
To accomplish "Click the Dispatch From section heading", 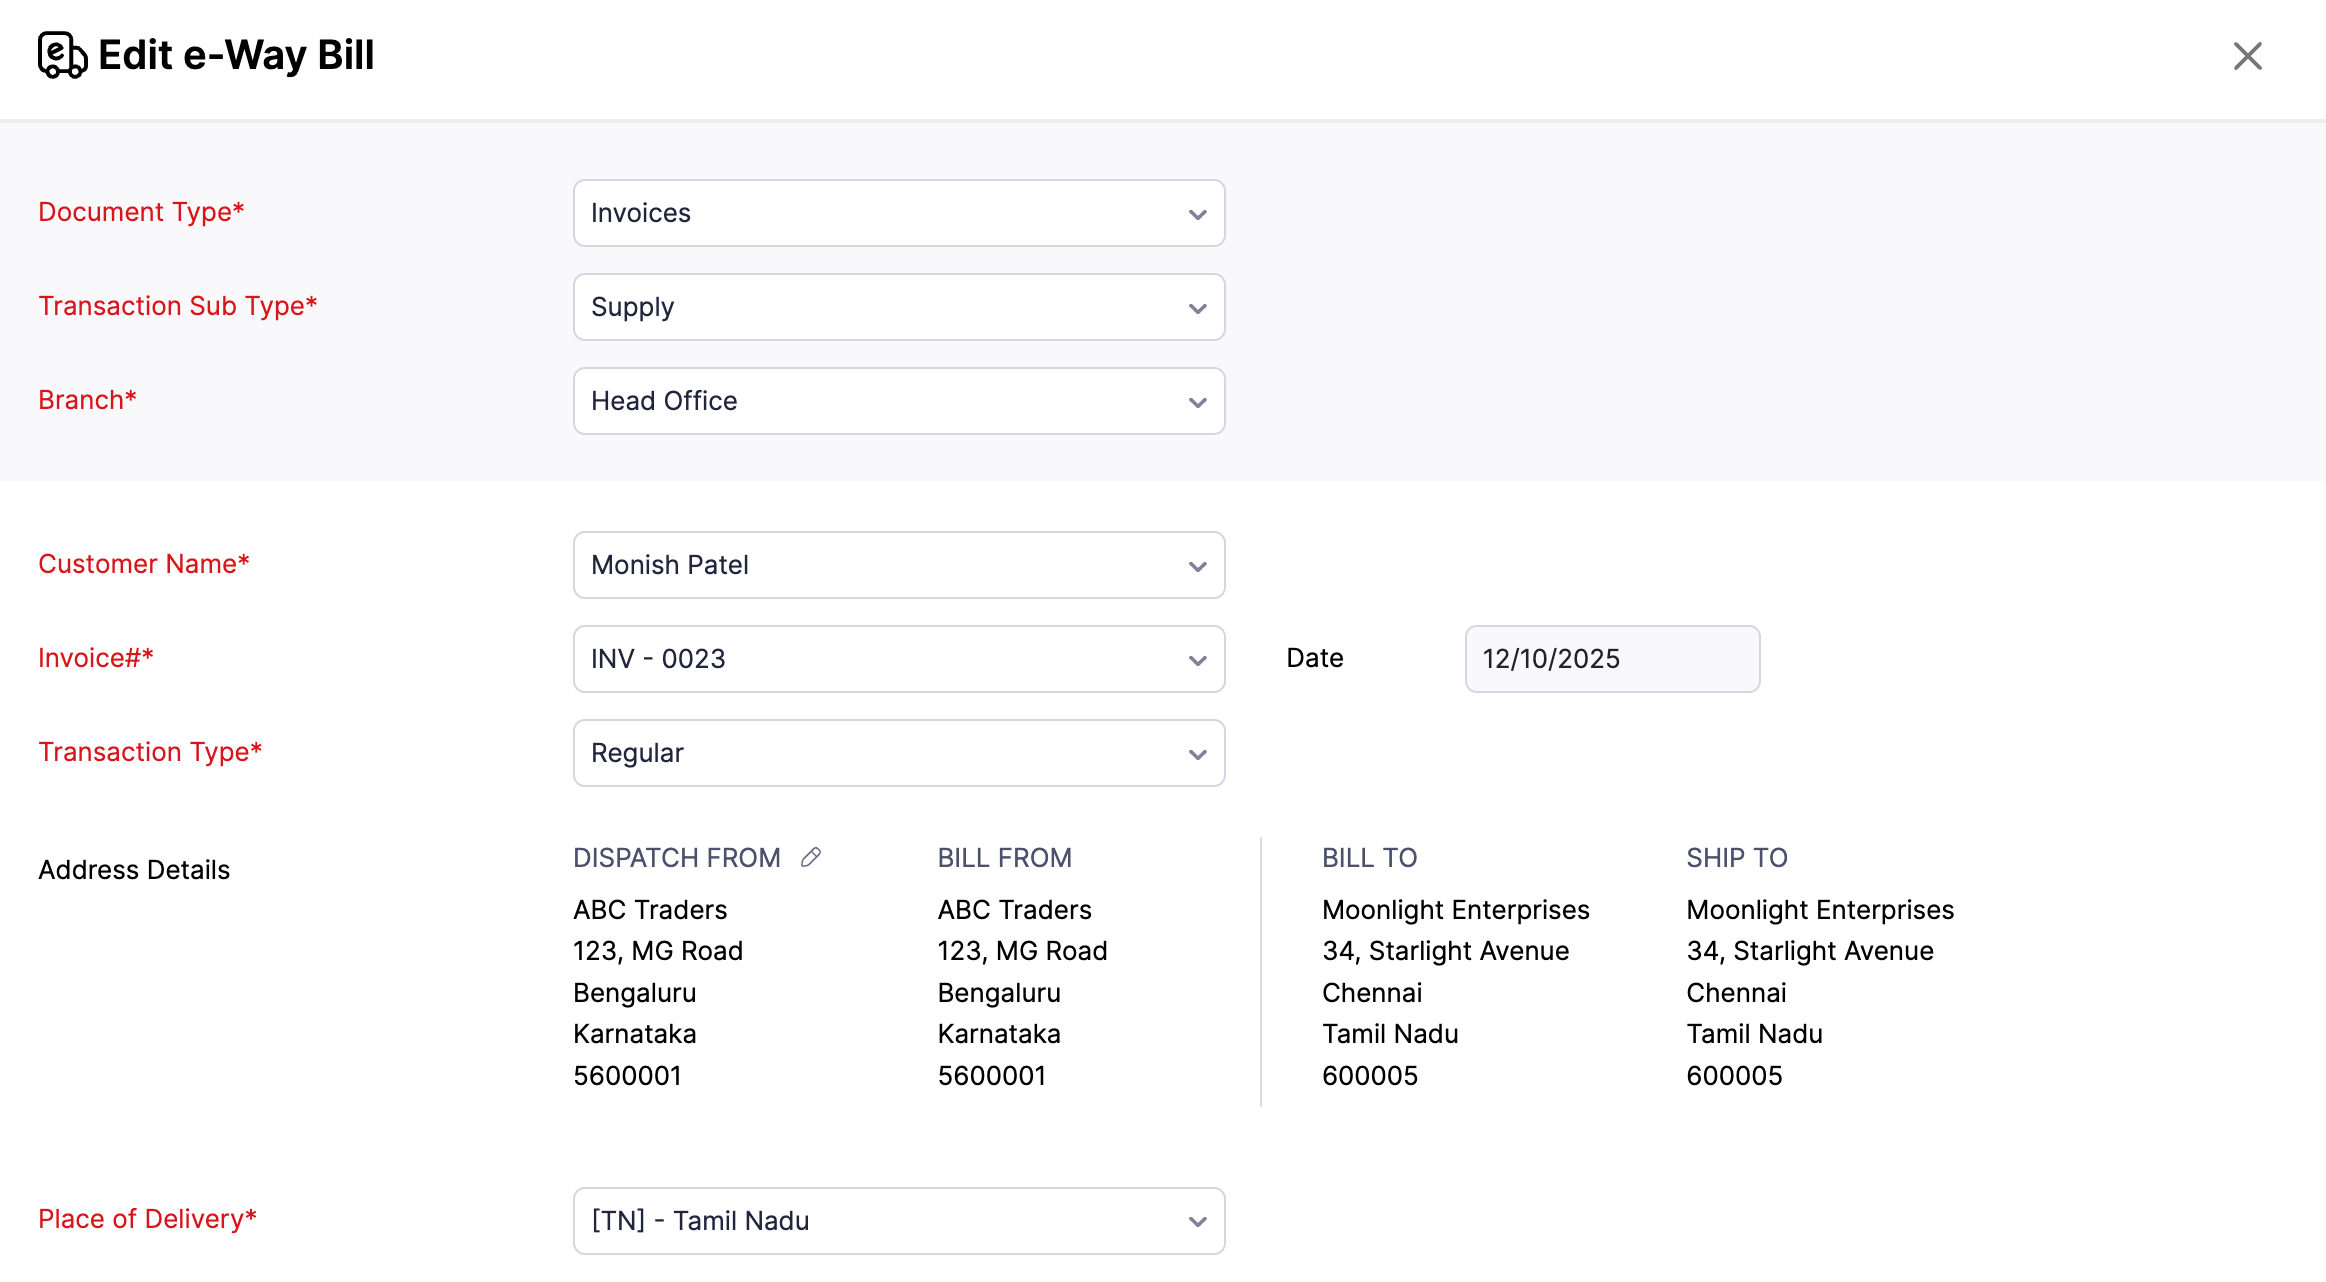I will click(x=676, y=856).
